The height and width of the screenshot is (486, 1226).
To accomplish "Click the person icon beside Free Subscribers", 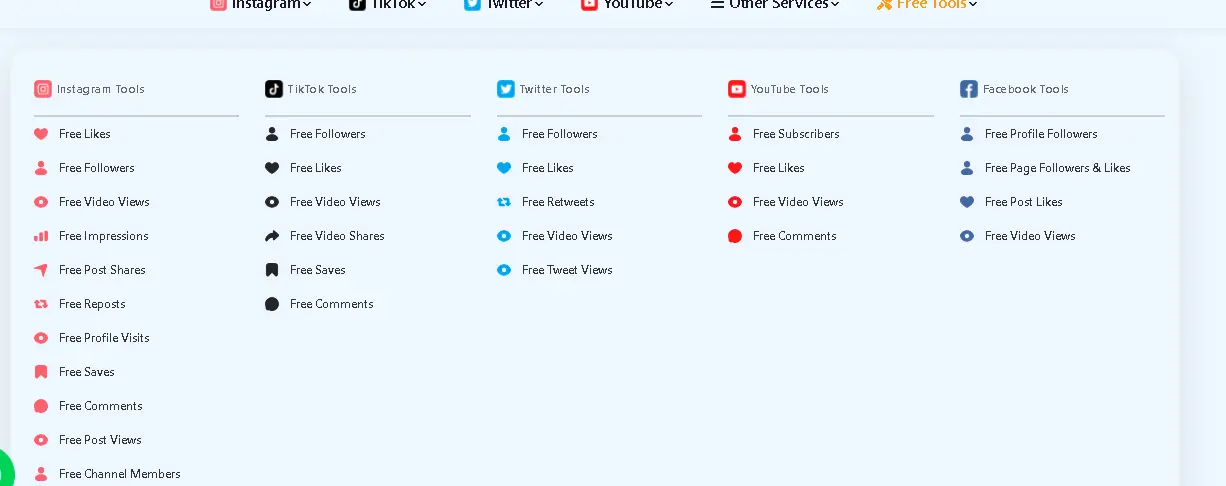I will click(x=735, y=134).
